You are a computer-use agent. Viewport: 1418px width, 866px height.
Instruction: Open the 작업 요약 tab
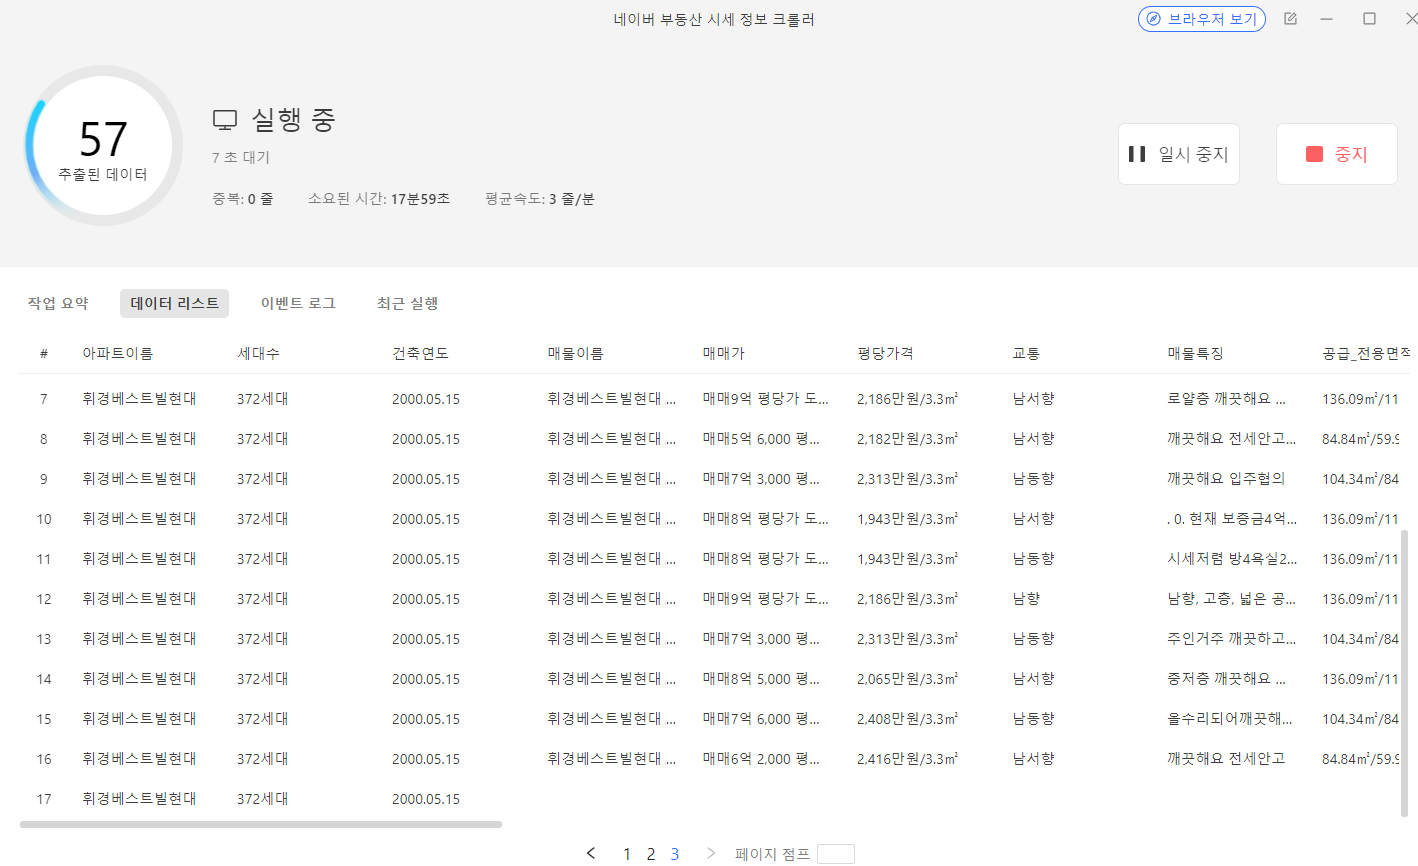(x=58, y=303)
